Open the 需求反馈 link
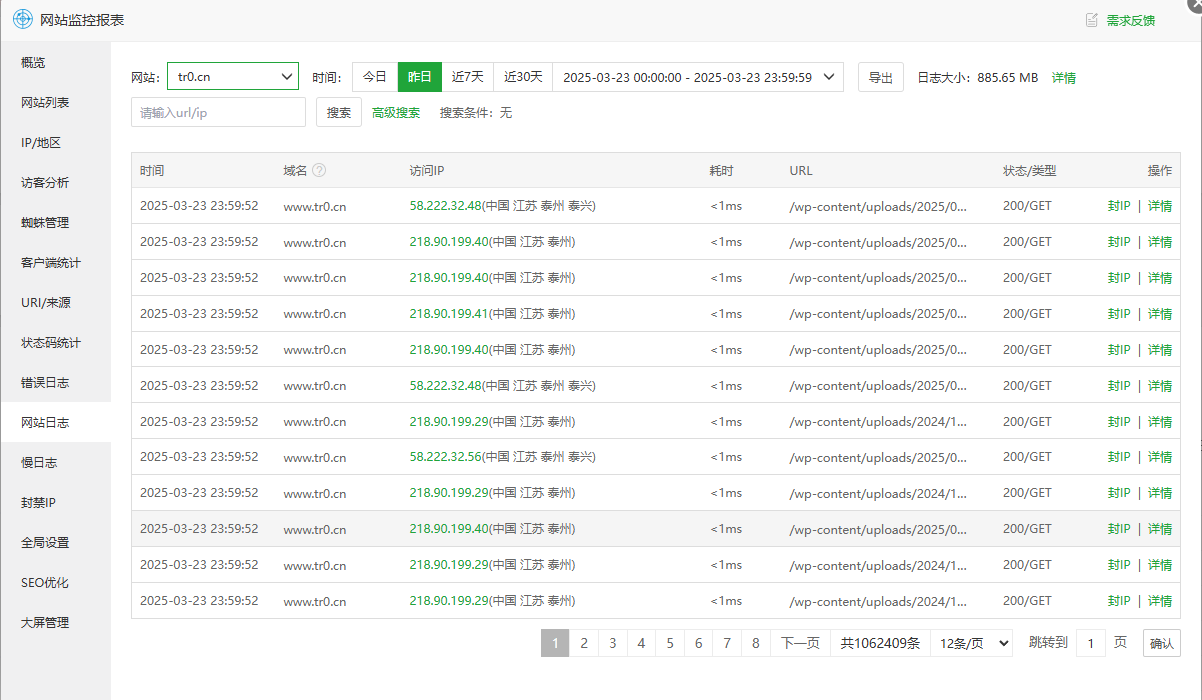Image resolution: width=1202 pixels, height=700 pixels. (x=1130, y=20)
